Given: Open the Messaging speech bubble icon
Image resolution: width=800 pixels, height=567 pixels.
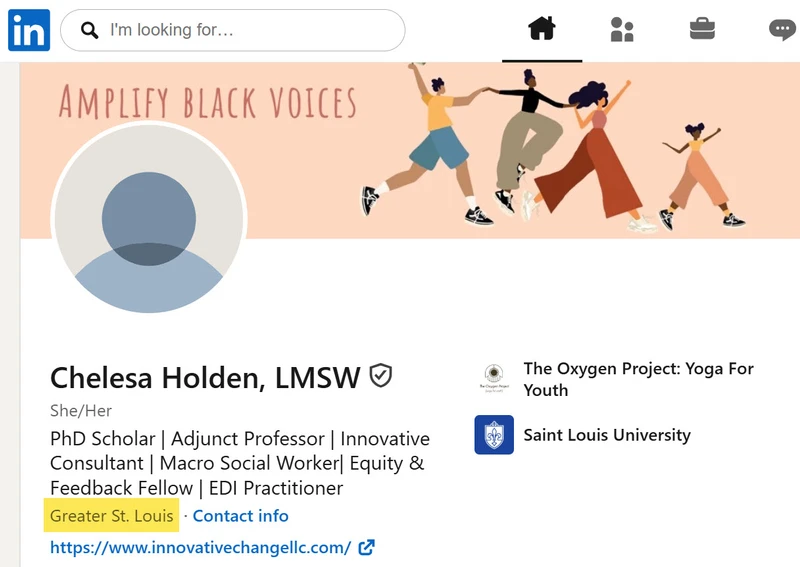Looking at the screenshot, I should [783, 30].
